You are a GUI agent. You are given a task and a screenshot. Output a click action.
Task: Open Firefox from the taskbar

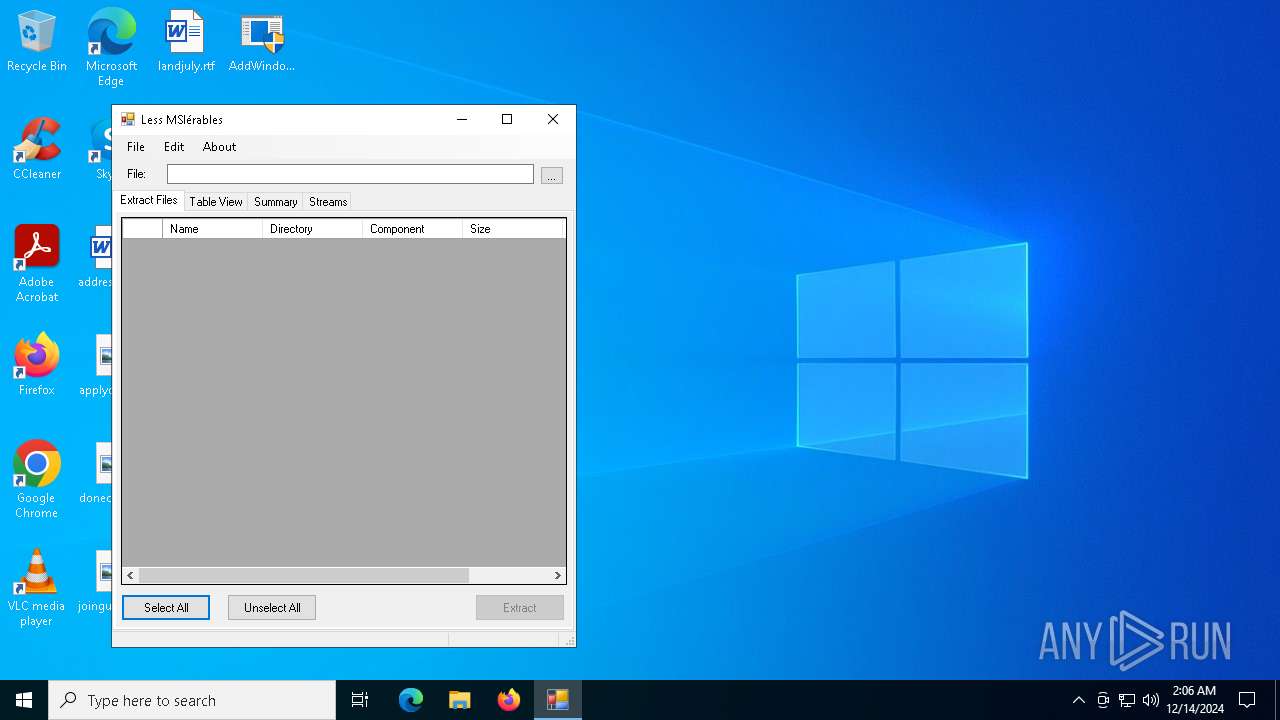pos(509,700)
